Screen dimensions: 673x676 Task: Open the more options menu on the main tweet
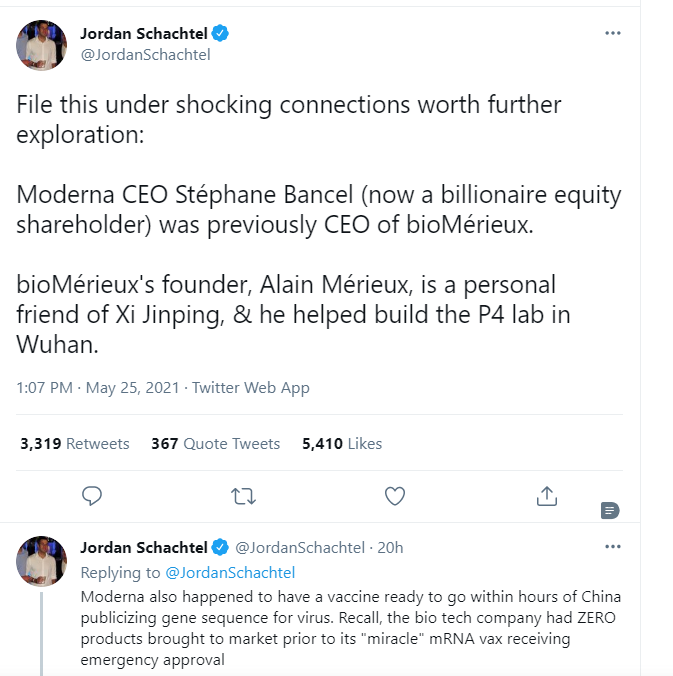(613, 33)
